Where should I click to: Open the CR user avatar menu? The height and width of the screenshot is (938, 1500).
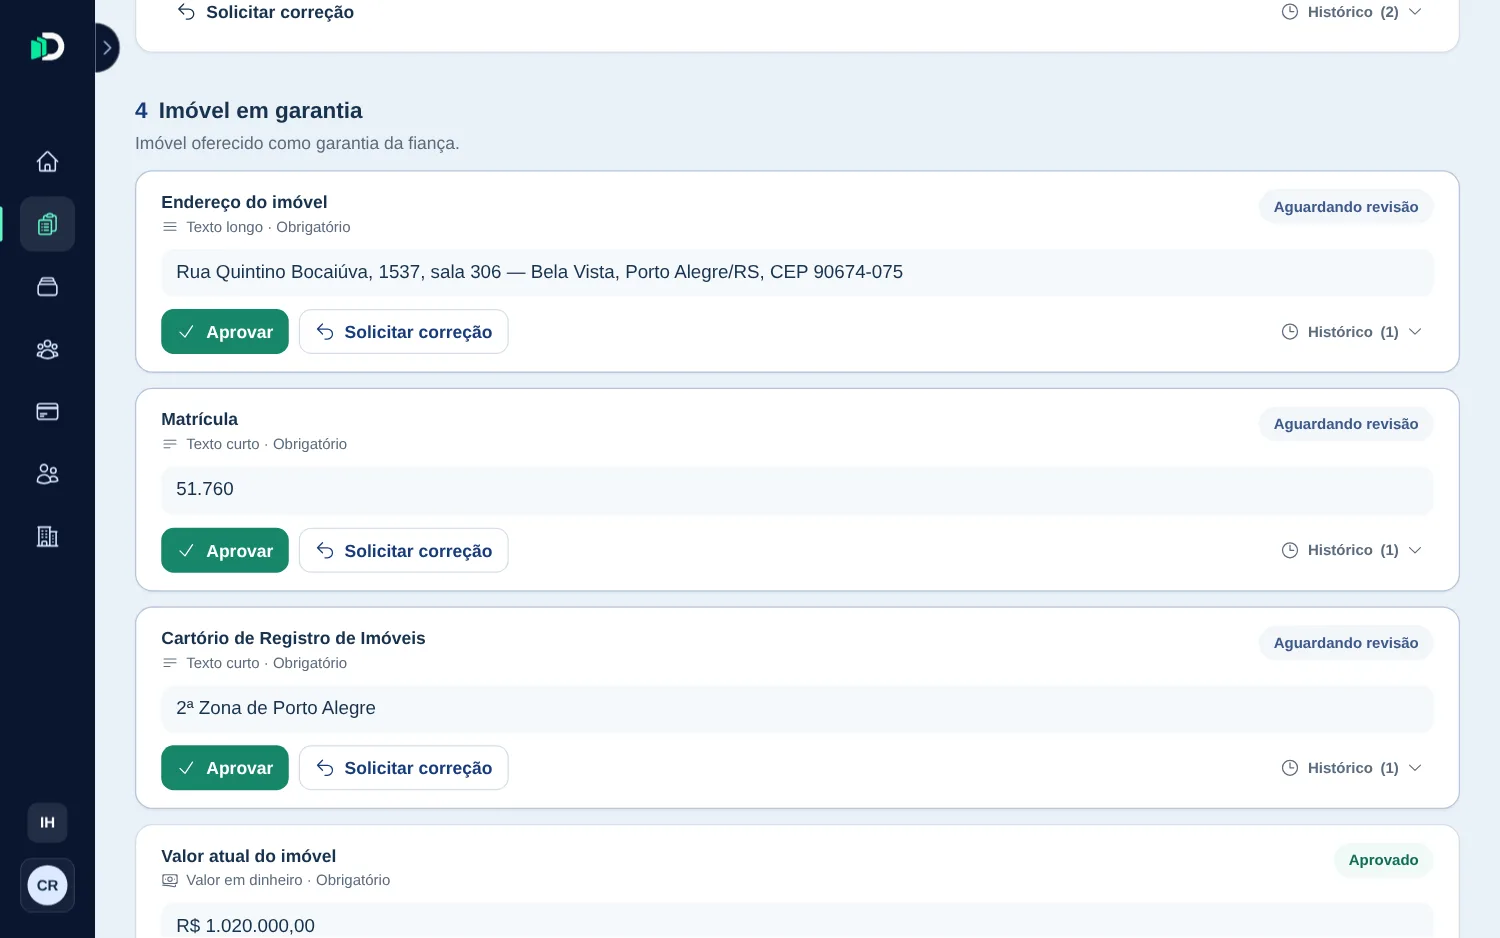coord(47,885)
